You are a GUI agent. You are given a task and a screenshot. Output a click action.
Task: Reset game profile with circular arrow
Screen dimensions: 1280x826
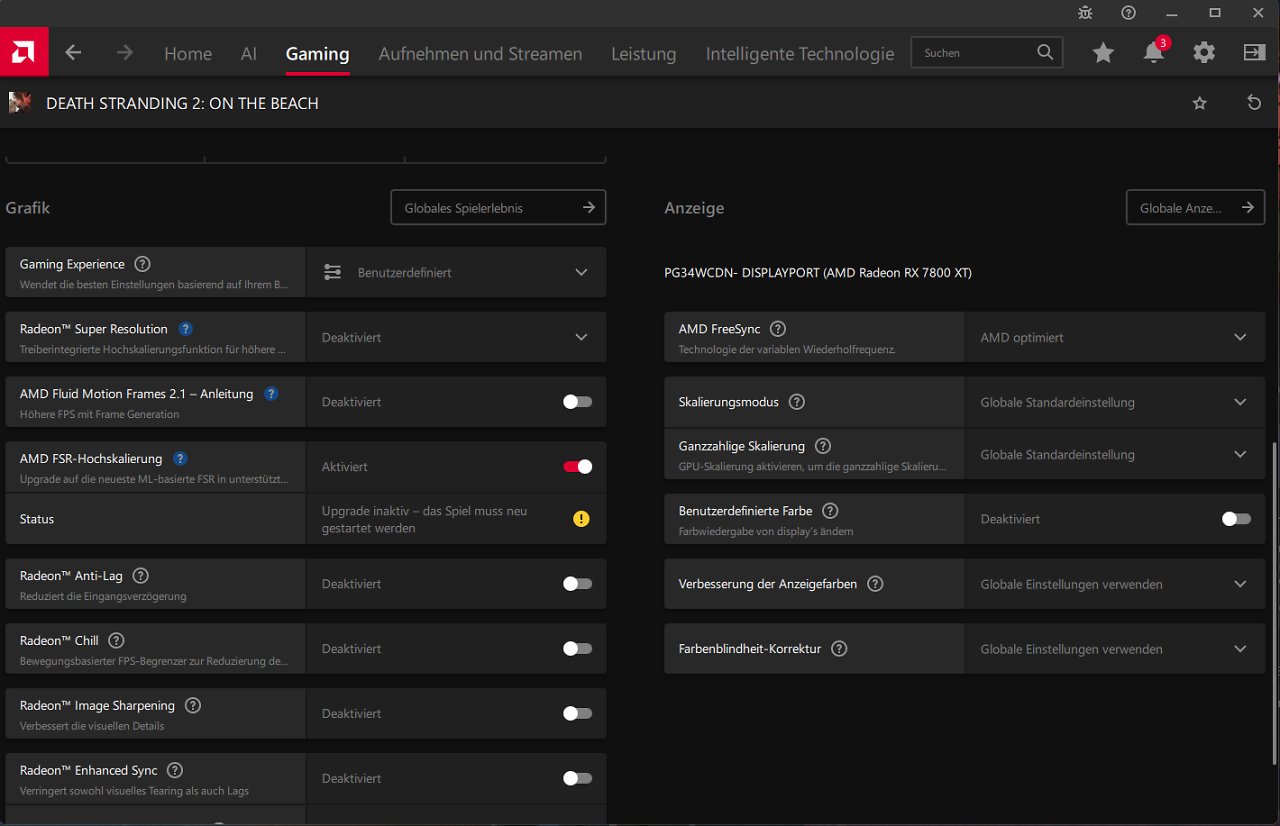[x=1254, y=103]
